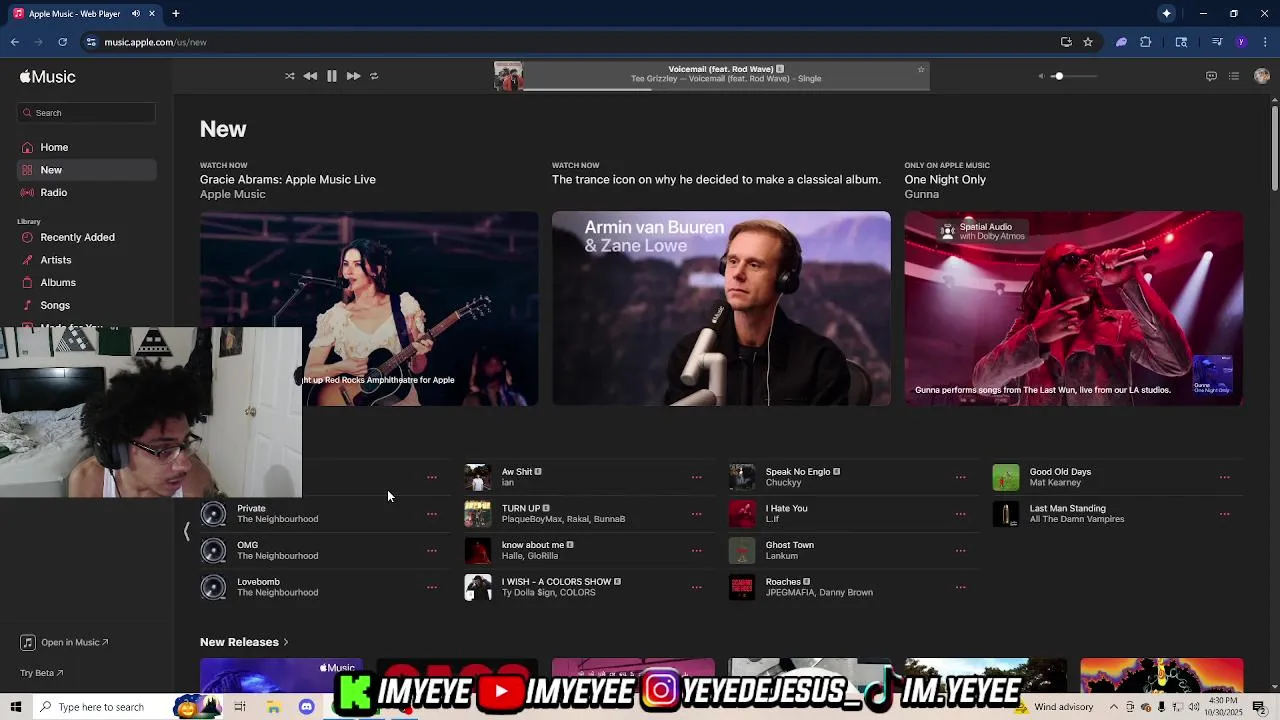
Task: Mute using the volume speaker icon
Action: pyautogui.click(x=1041, y=76)
